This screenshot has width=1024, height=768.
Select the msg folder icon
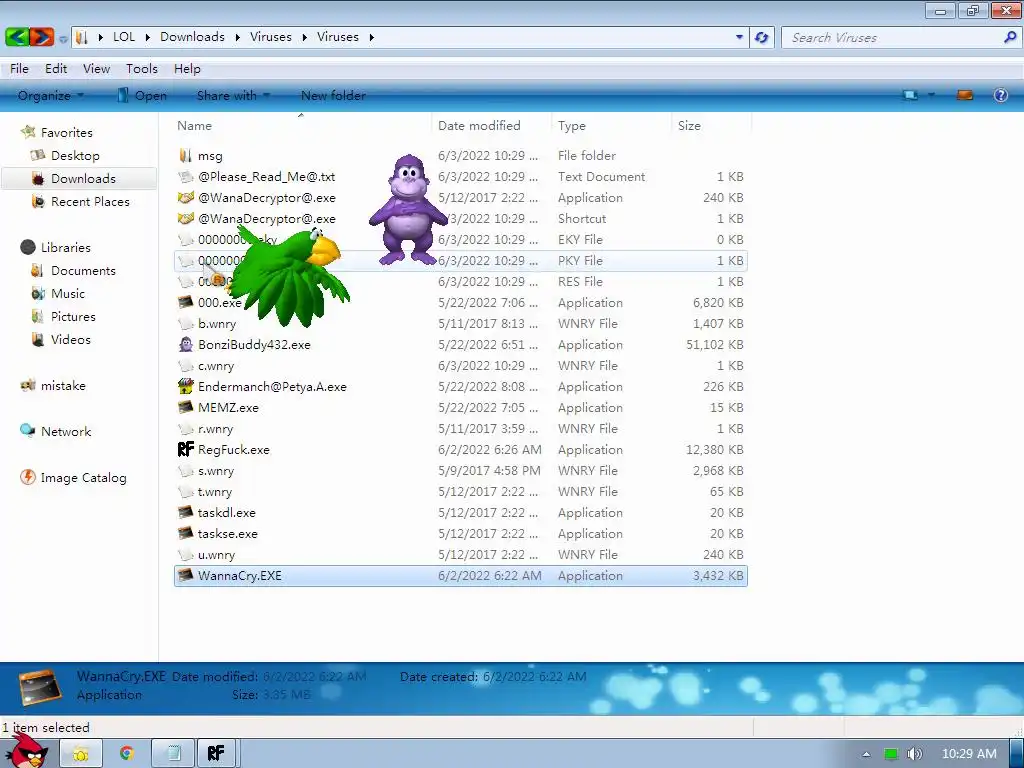185,155
